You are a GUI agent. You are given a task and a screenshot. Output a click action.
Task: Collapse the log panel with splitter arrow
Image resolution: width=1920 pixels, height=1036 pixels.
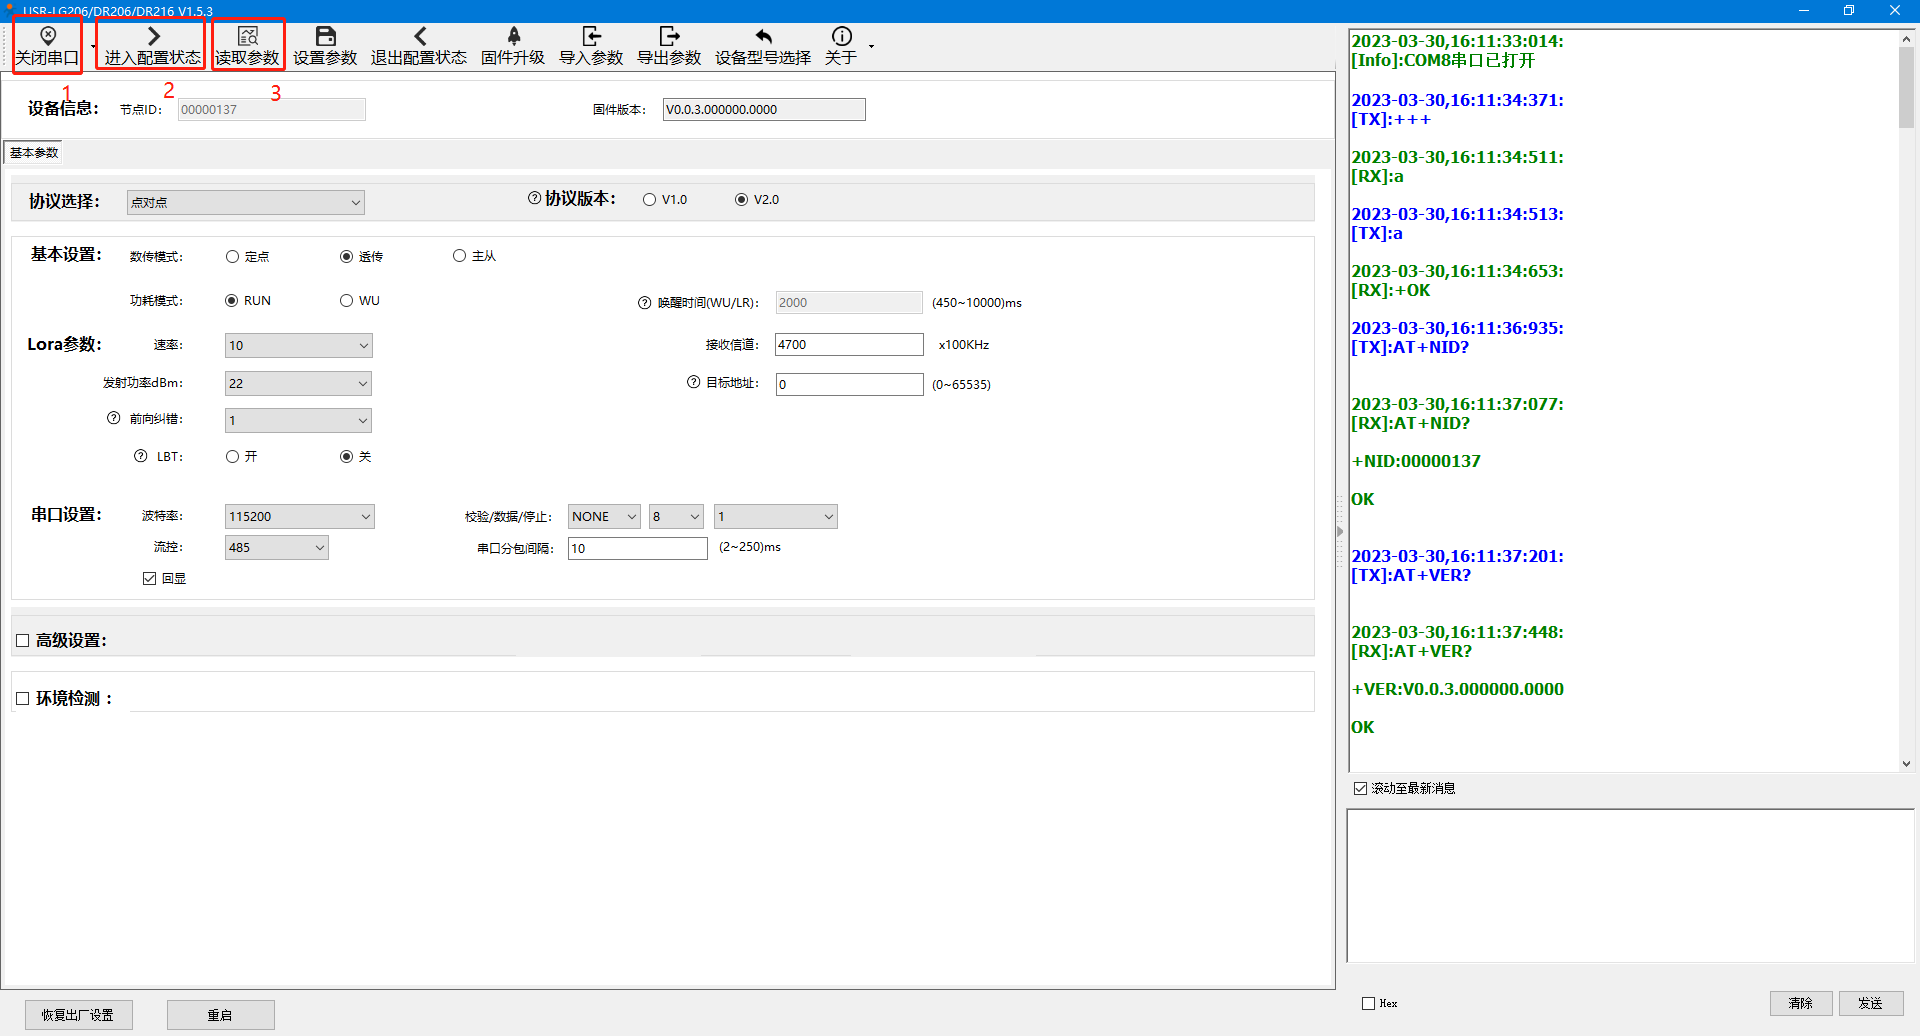pyautogui.click(x=1340, y=531)
